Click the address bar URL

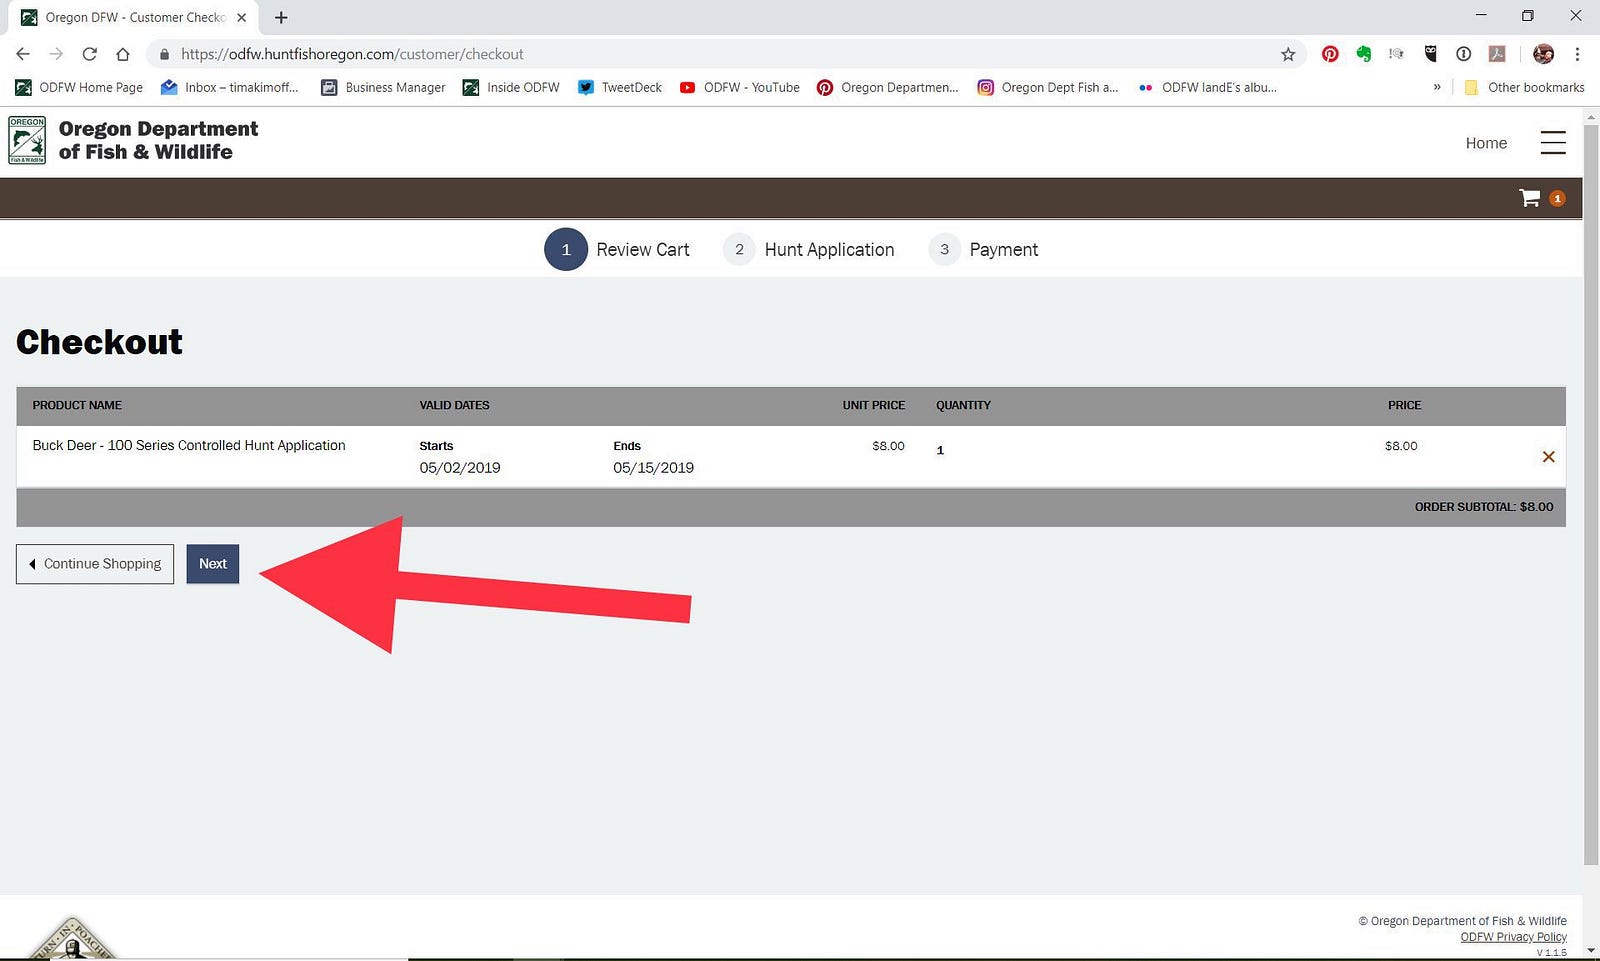(x=352, y=54)
